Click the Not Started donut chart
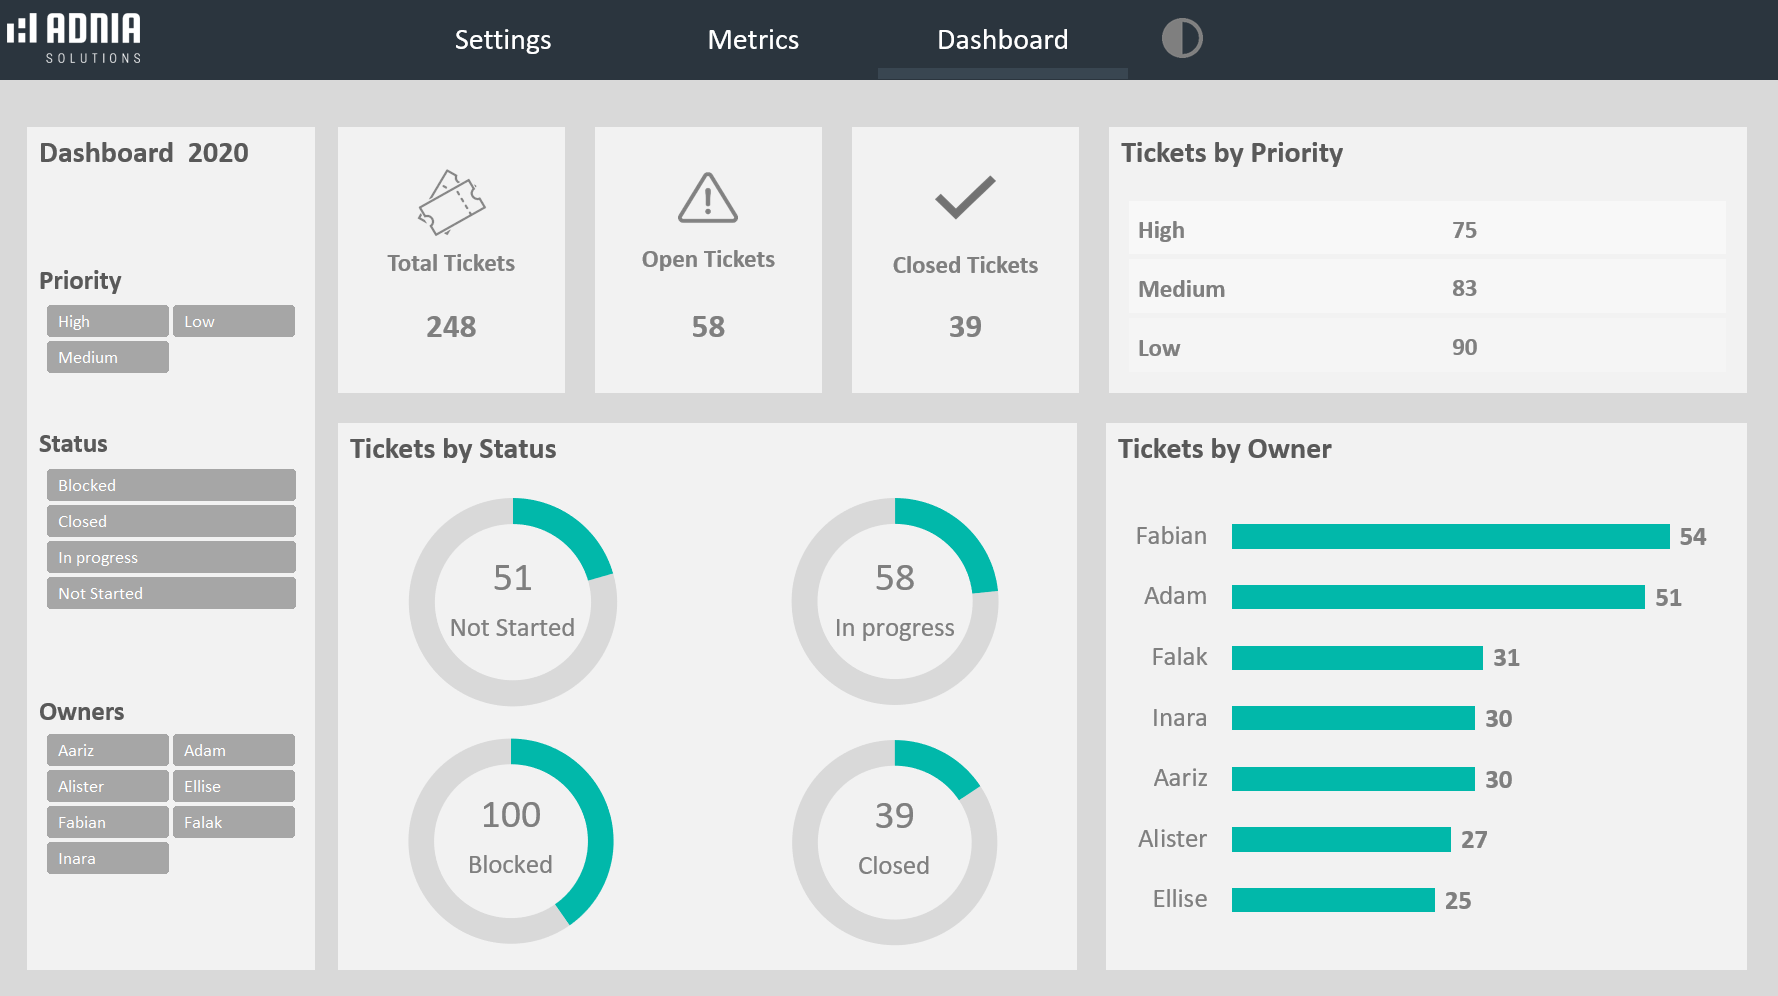1778x996 pixels. [512, 601]
